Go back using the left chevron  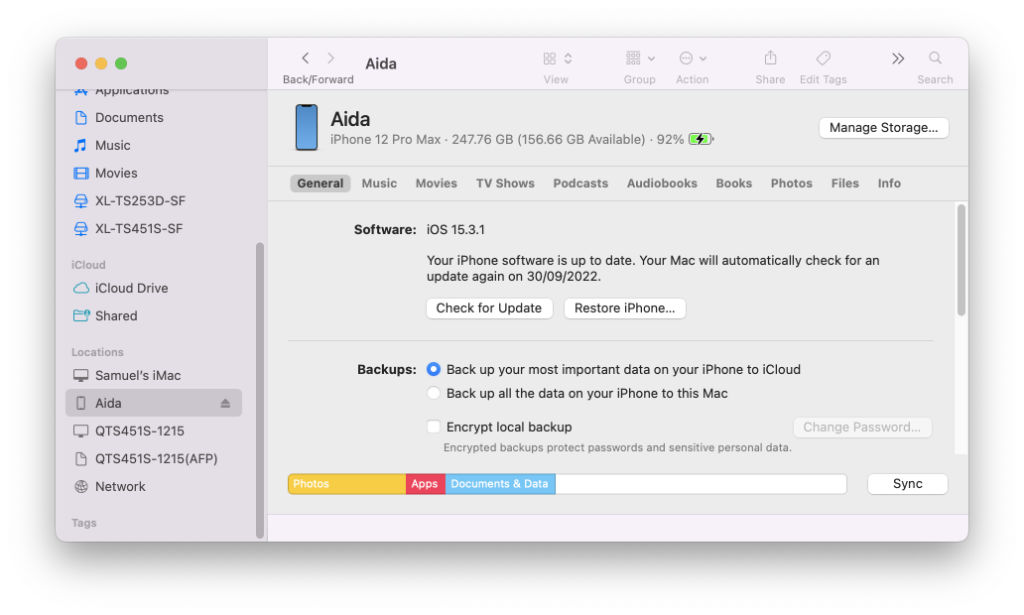click(x=306, y=58)
